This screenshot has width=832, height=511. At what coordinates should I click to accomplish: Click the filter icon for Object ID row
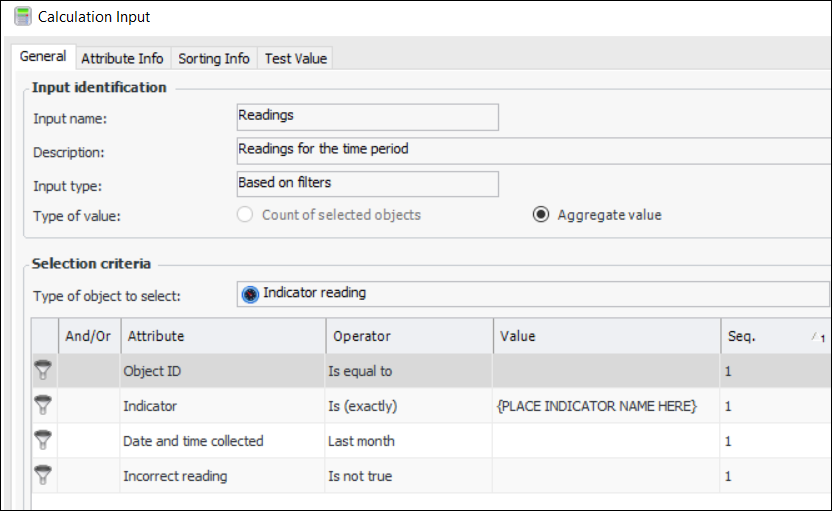(x=43, y=371)
